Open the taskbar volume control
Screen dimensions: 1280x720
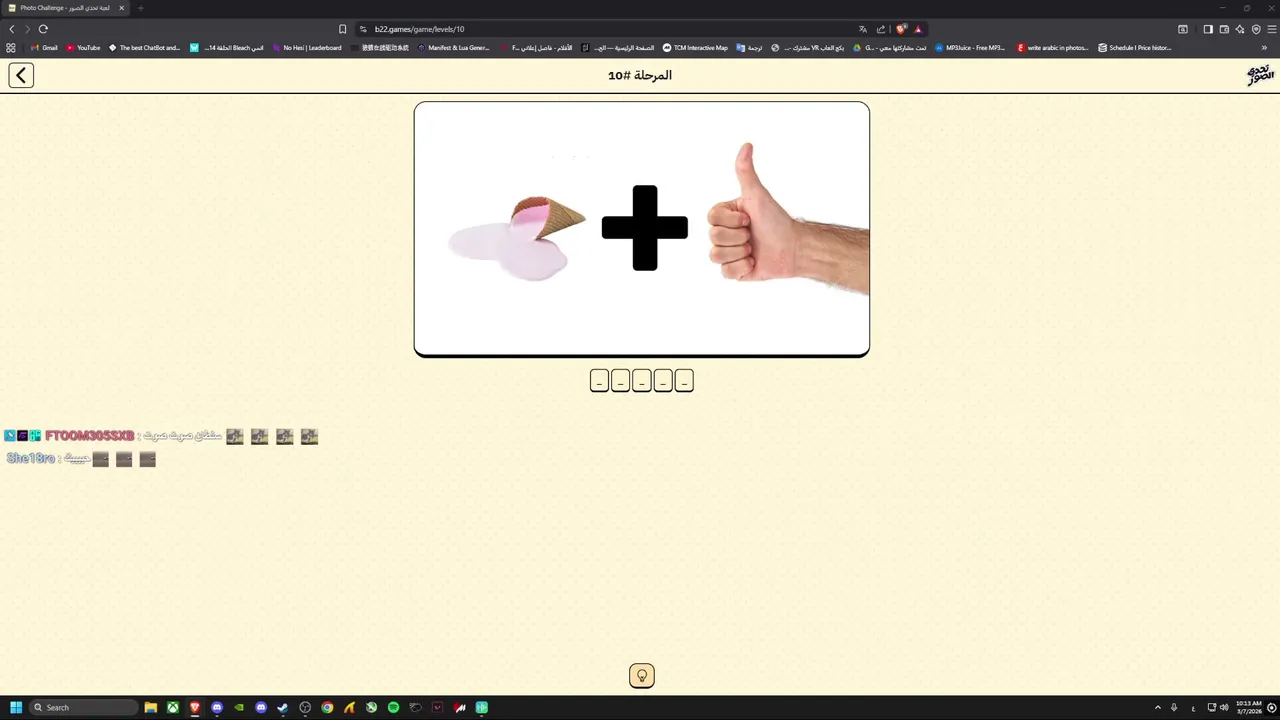pyautogui.click(x=1224, y=708)
